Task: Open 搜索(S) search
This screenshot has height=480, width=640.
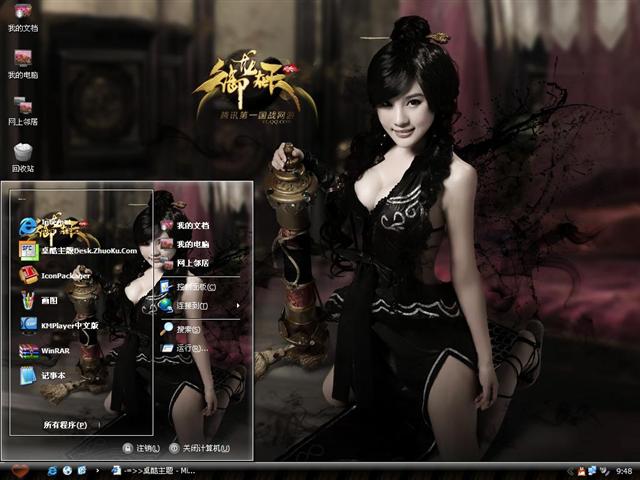Action: (180, 329)
